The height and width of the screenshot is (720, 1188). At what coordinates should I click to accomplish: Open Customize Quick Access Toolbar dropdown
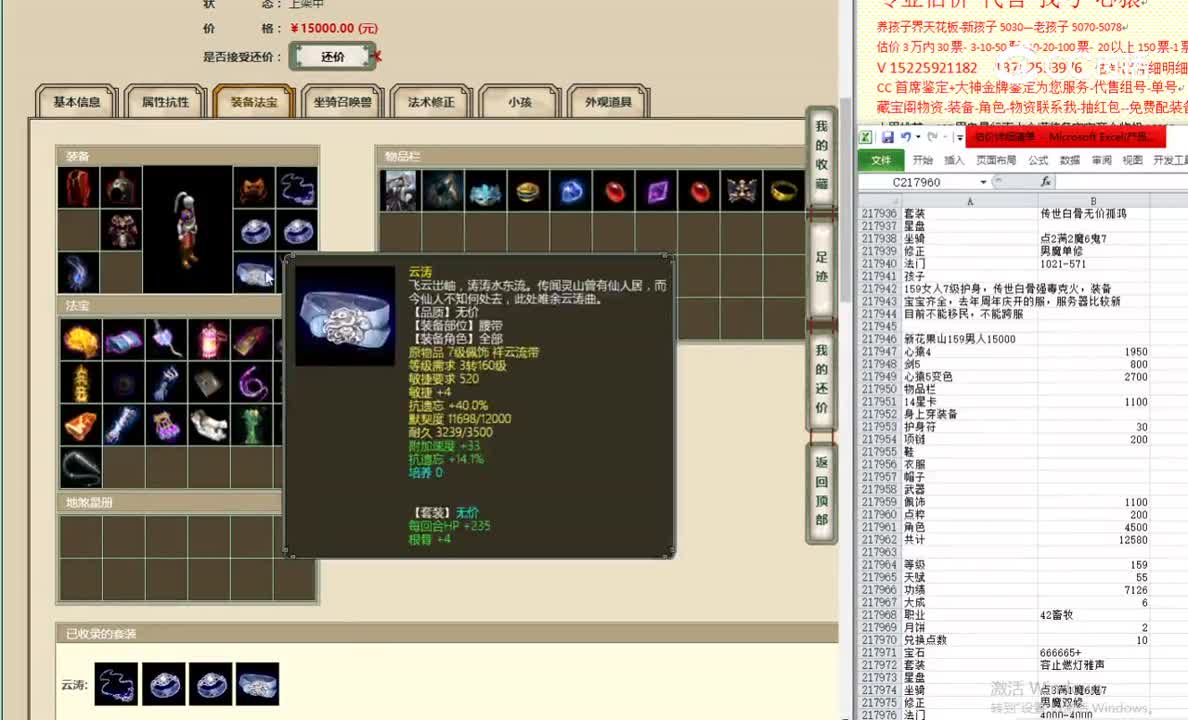[x=959, y=138]
